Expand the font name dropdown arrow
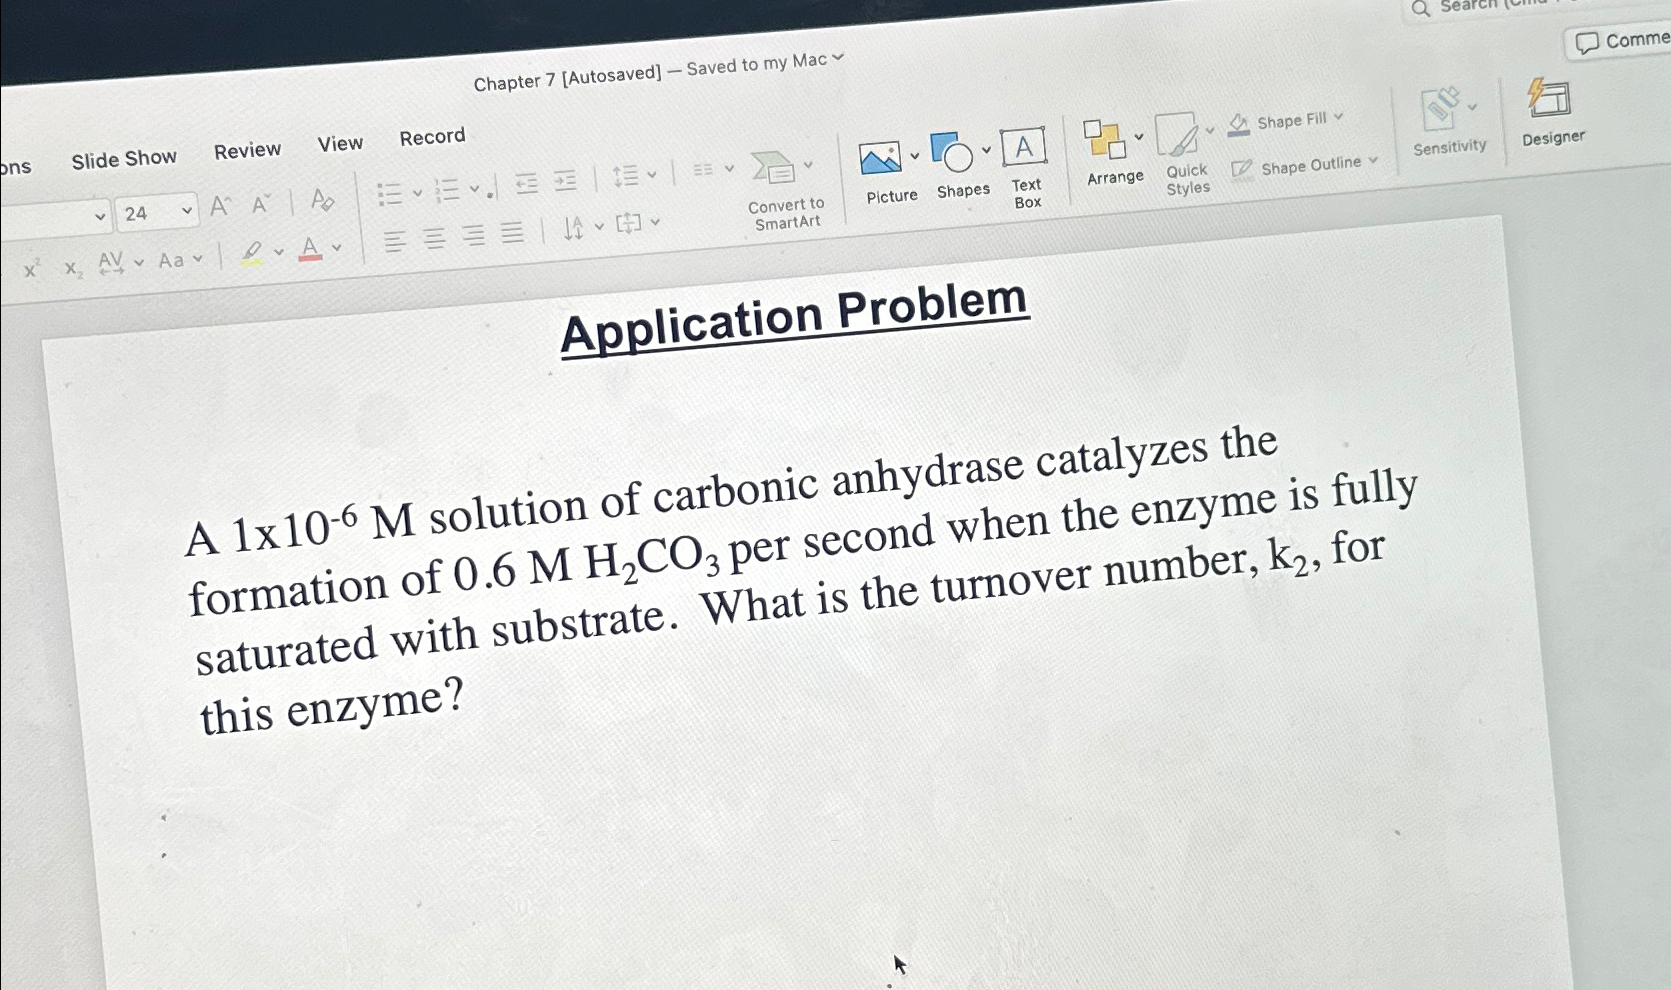Viewport: 1671px width, 990px height. 100,216
